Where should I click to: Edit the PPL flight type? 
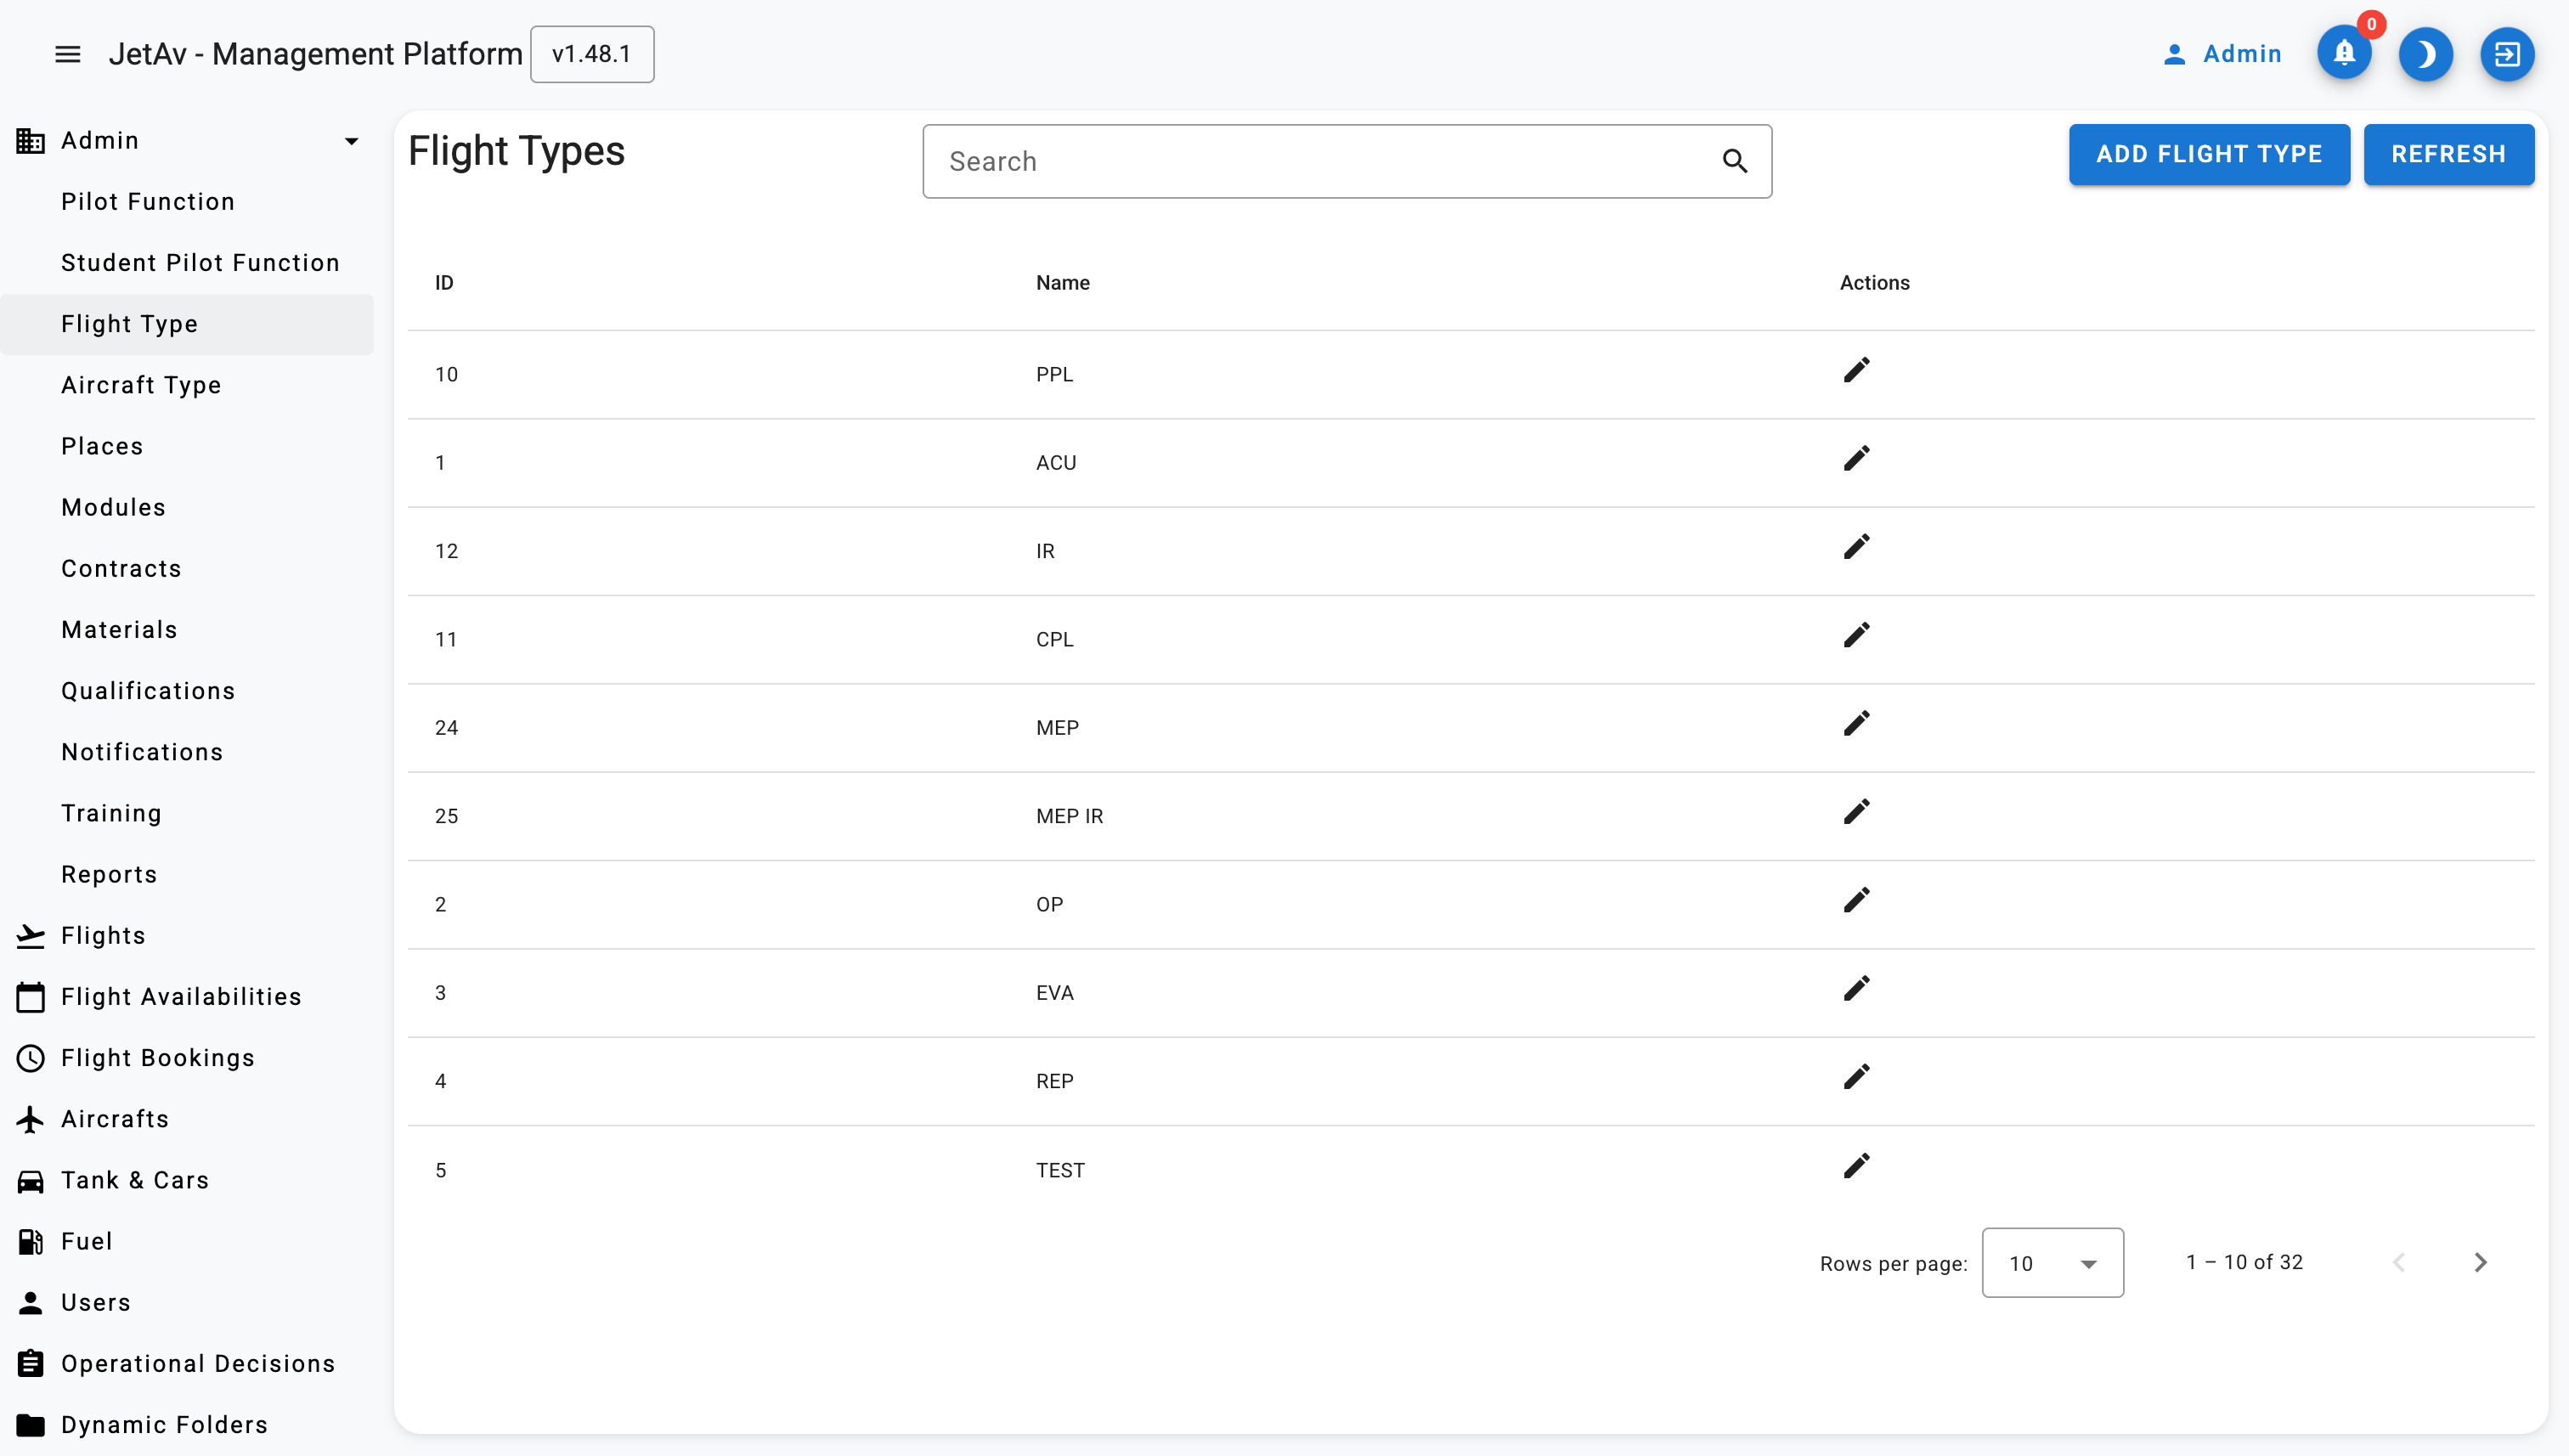click(x=1856, y=371)
